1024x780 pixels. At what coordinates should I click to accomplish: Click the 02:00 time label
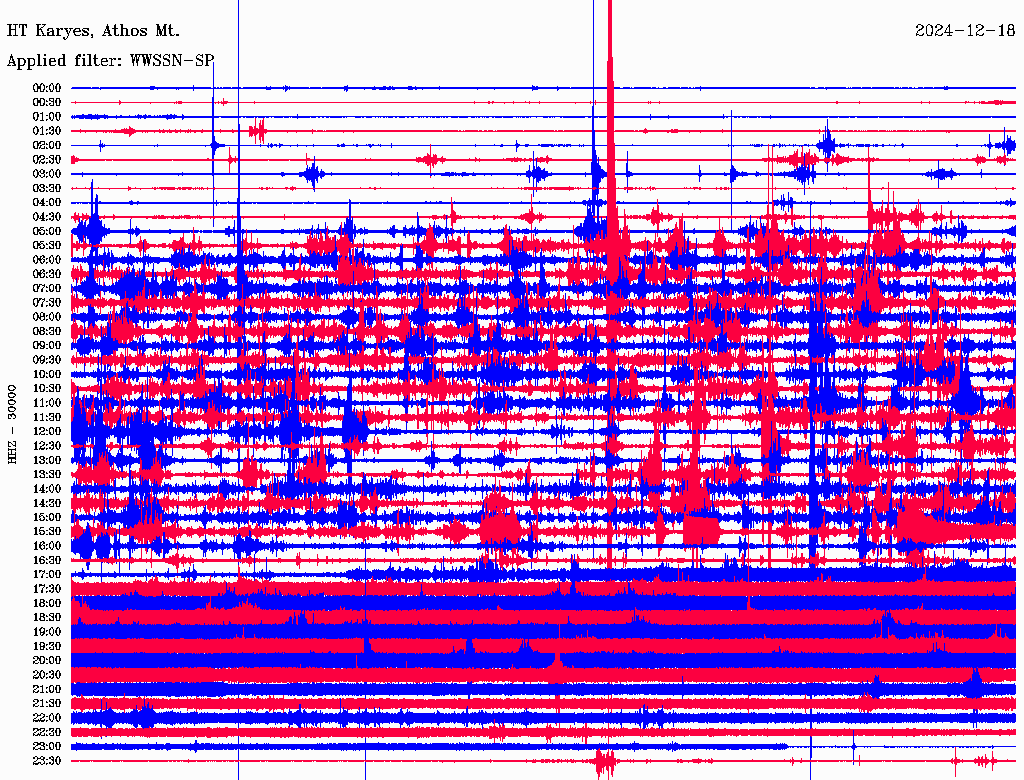[x=47, y=145]
